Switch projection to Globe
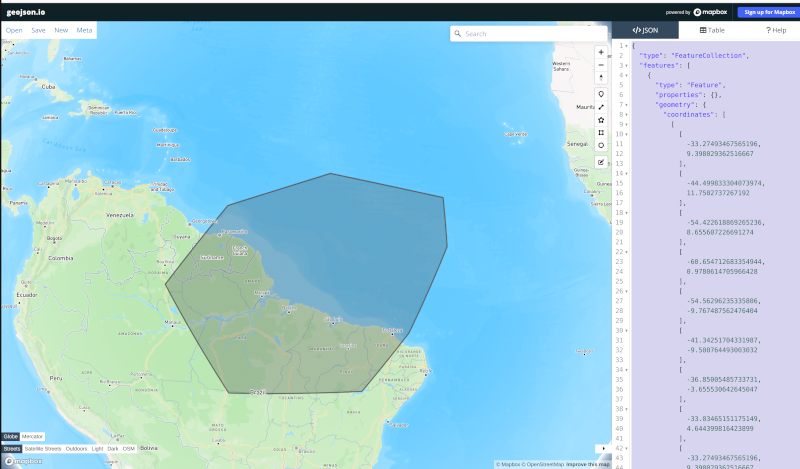 [x=11, y=436]
